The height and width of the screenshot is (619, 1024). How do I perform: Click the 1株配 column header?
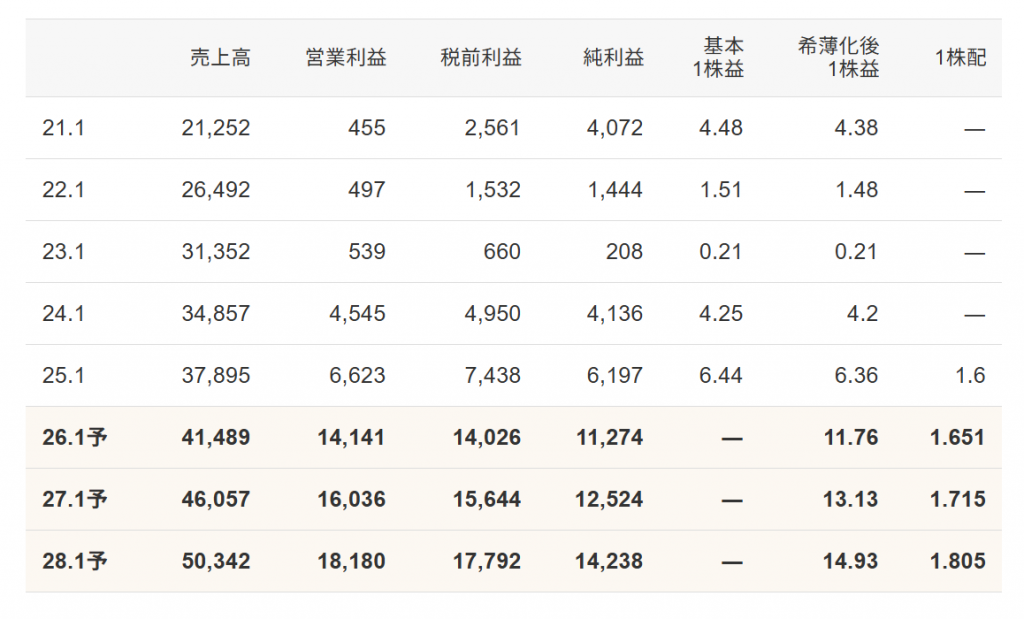coord(960,58)
